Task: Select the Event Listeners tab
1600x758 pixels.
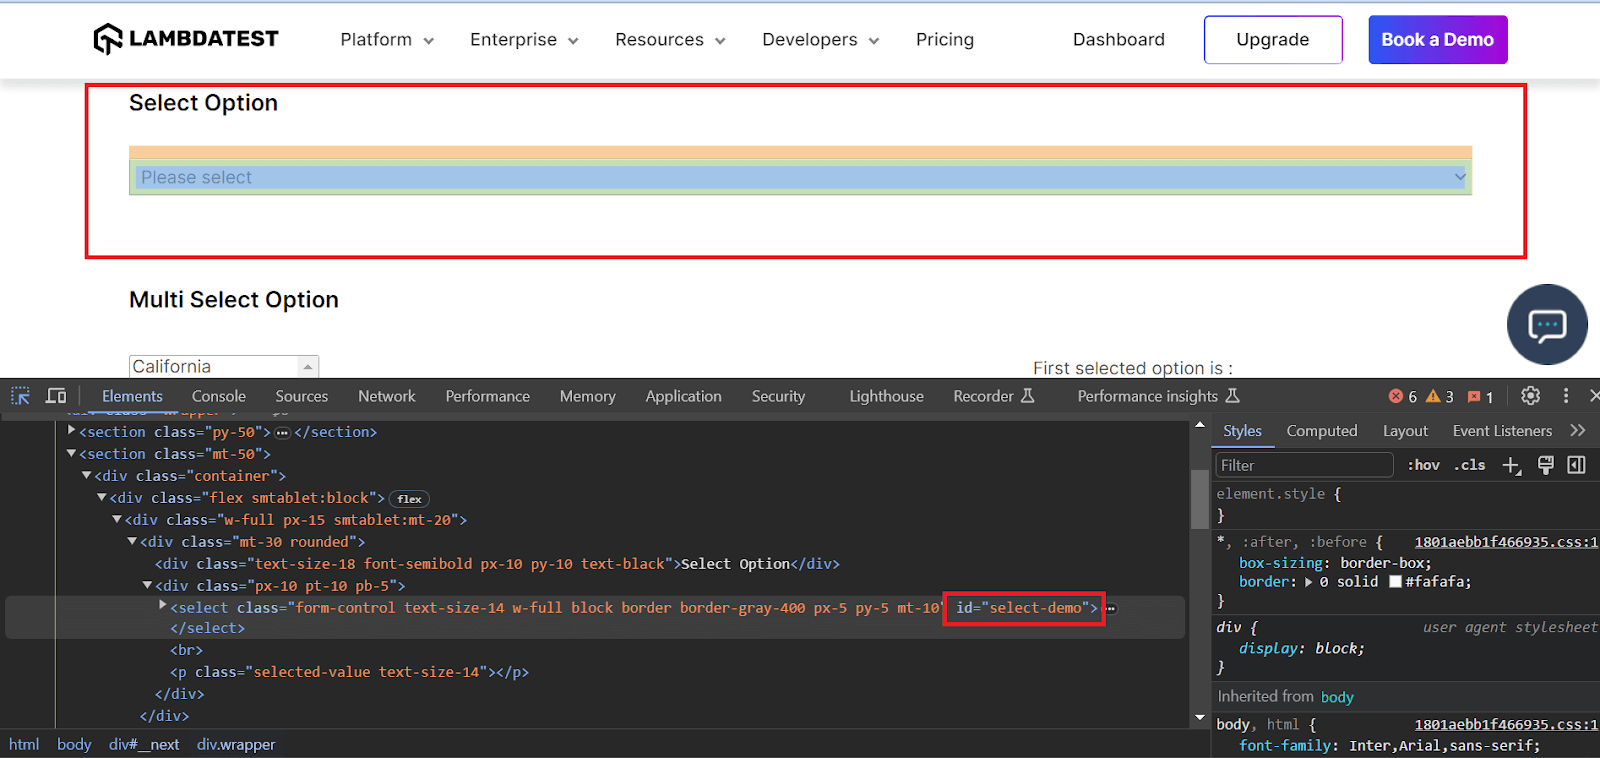Action: click(x=1502, y=431)
